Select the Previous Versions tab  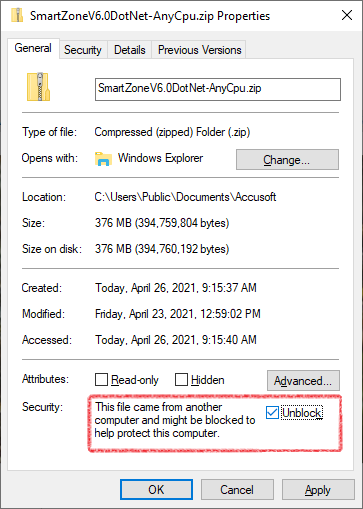coord(199,50)
